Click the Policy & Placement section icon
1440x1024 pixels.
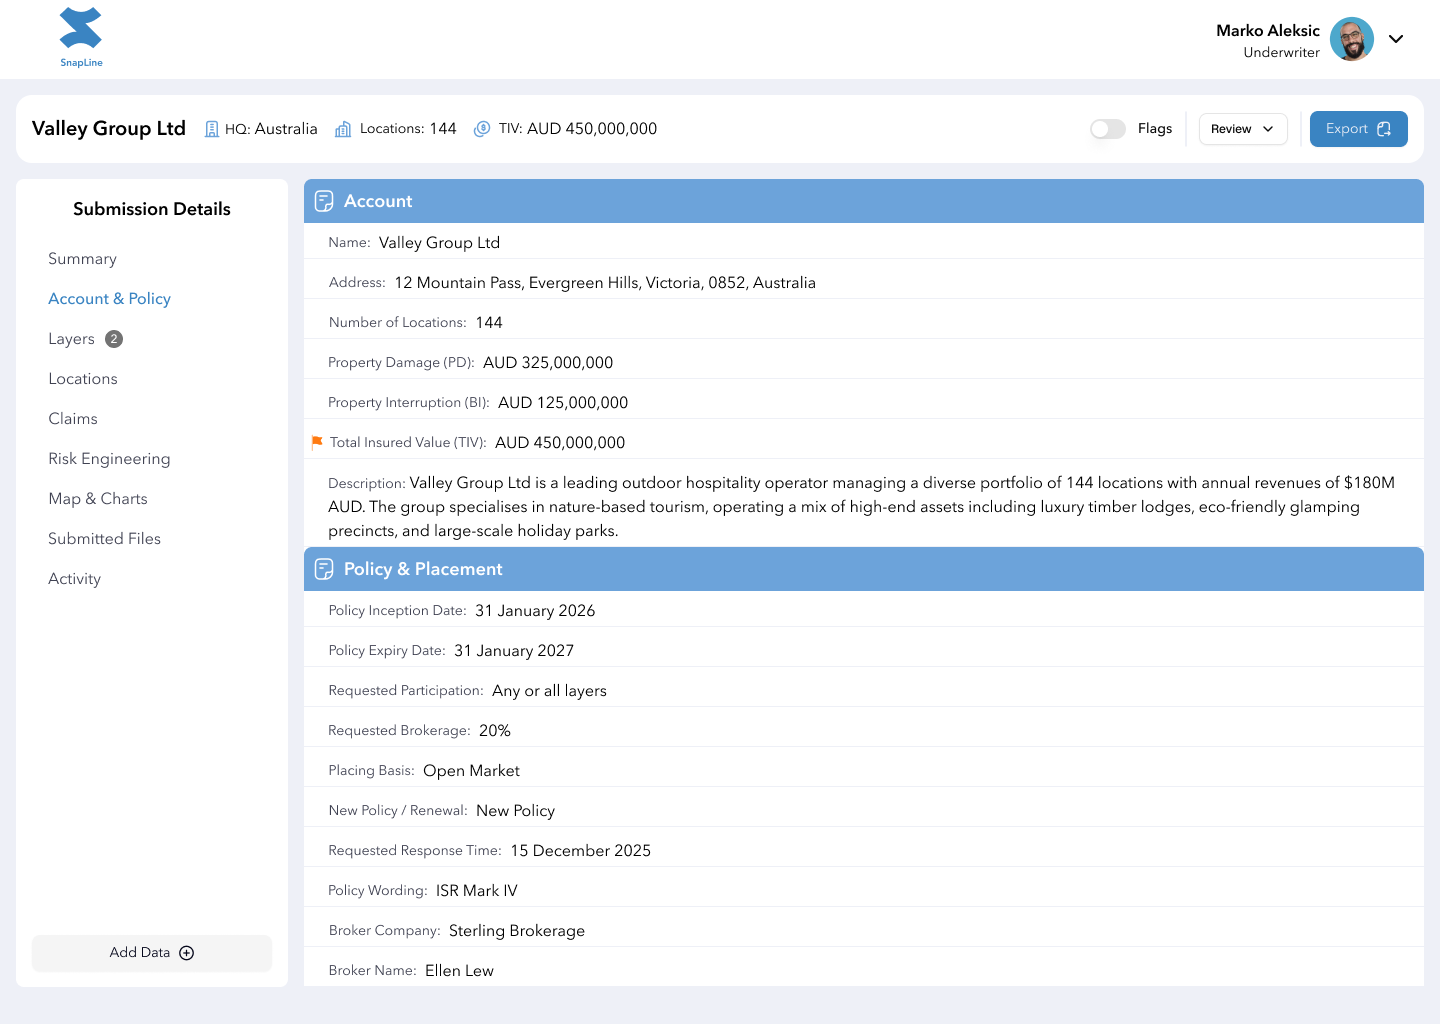[324, 568]
